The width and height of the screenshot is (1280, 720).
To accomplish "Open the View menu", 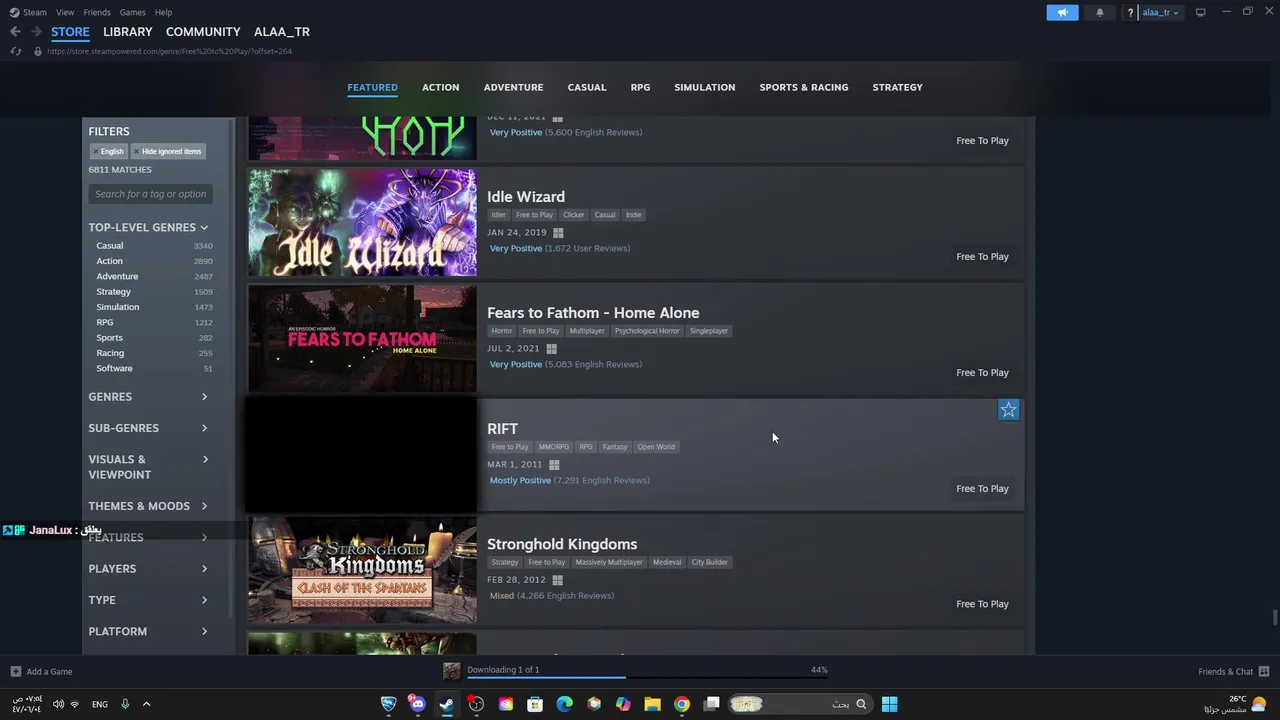I will tap(65, 12).
